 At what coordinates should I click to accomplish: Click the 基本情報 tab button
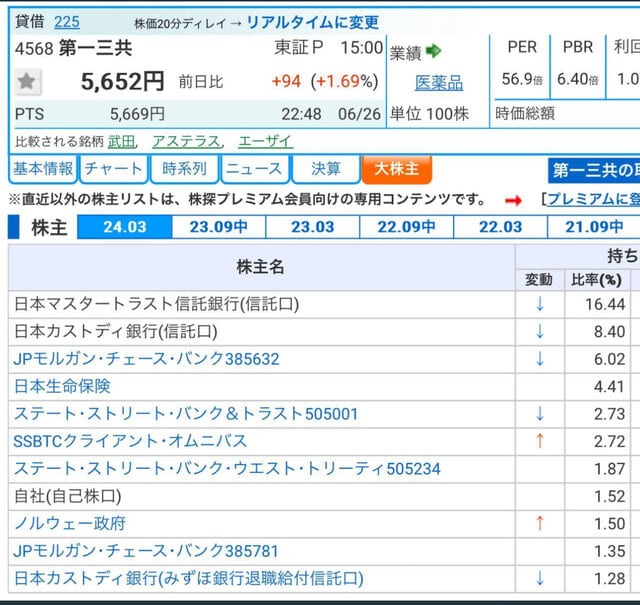[43, 169]
